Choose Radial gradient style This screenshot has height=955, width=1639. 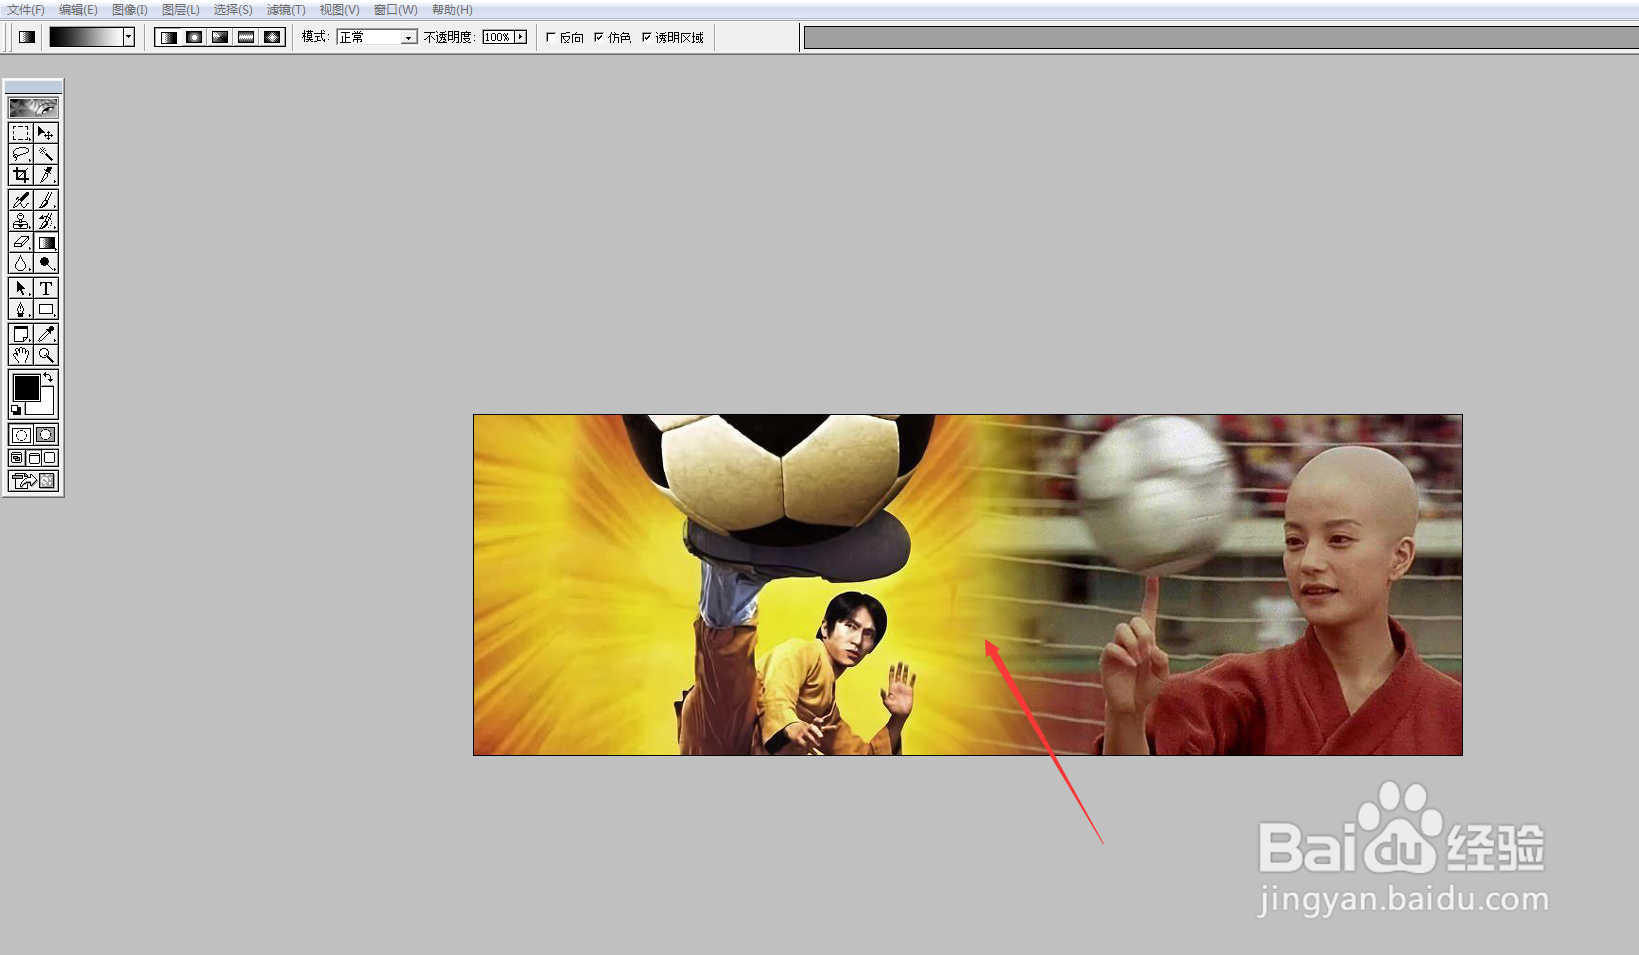click(x=194, y=37)
